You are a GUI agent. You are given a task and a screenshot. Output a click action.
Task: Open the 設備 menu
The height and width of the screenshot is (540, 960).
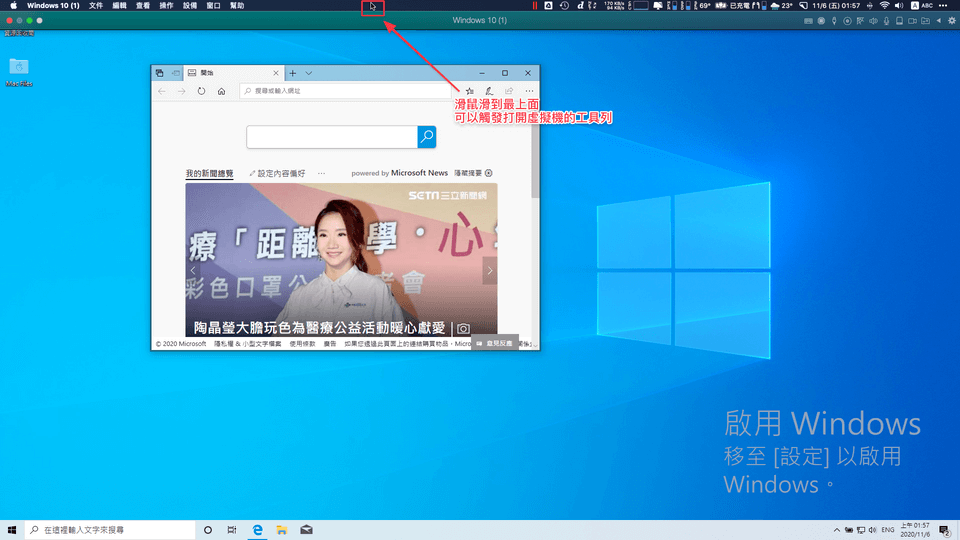click(x=190, y=6)
